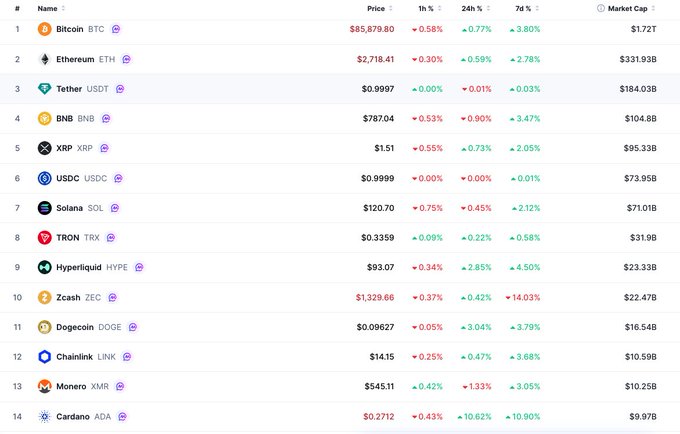Click the Chainlink hexagon logo icon

pos(44,357)
